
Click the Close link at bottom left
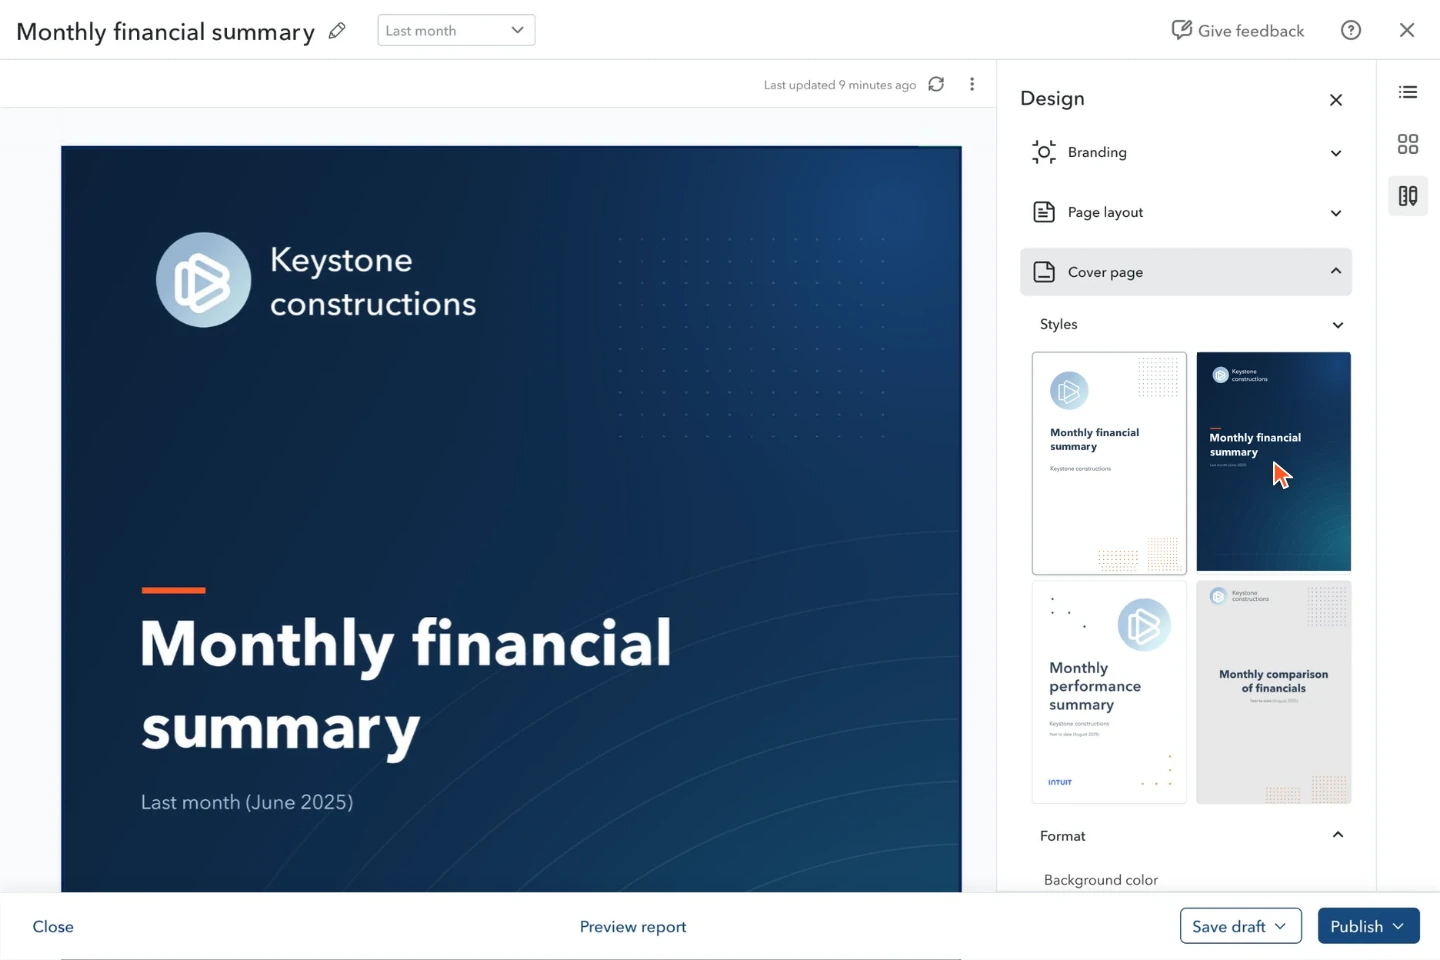[x=53, y=927]
